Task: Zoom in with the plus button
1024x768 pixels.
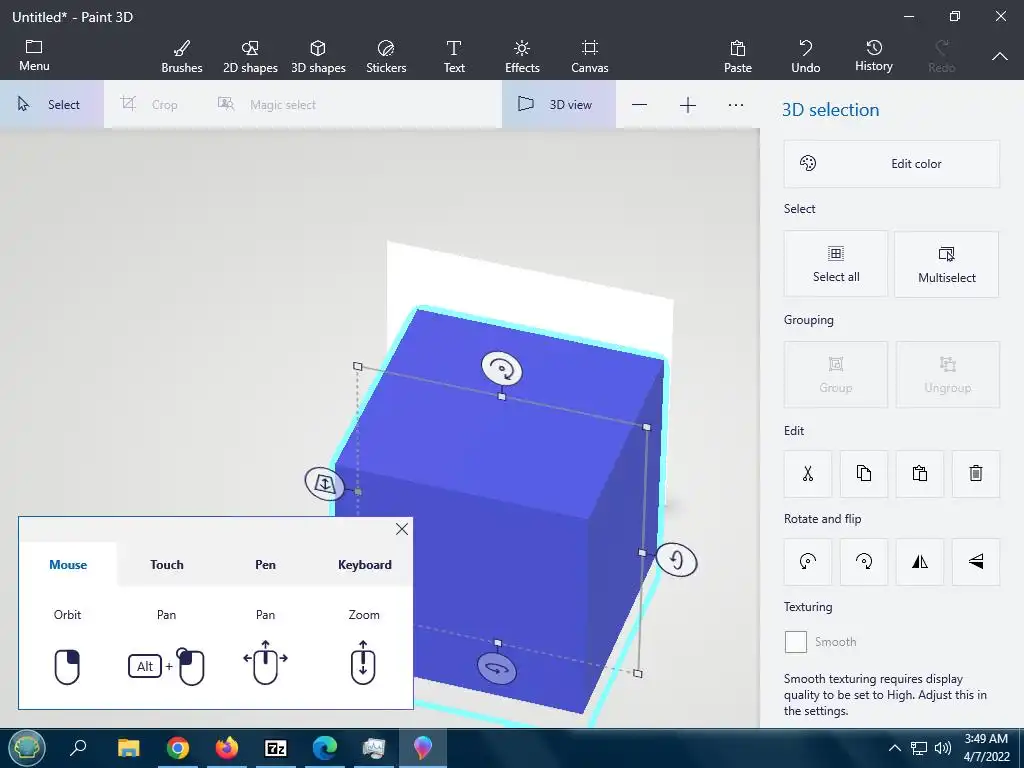Action: 688,104
